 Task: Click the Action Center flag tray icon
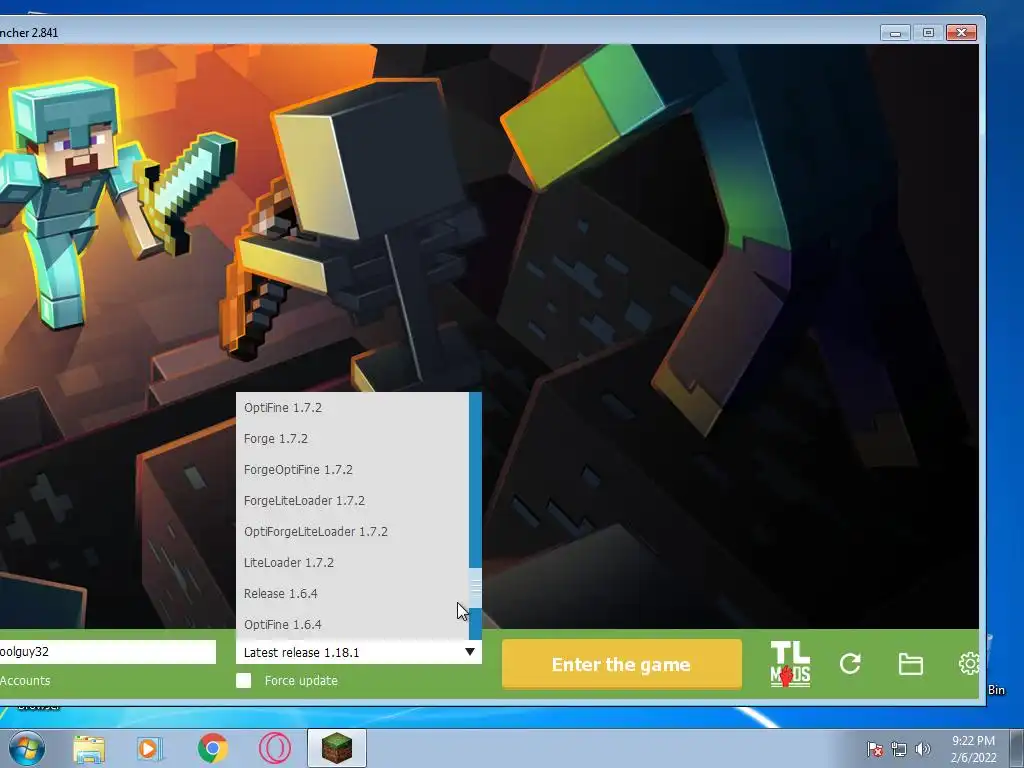pos(875,749)
